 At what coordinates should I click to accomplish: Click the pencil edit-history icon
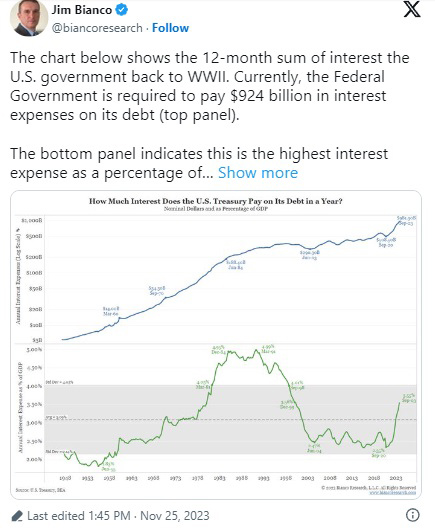17,516
